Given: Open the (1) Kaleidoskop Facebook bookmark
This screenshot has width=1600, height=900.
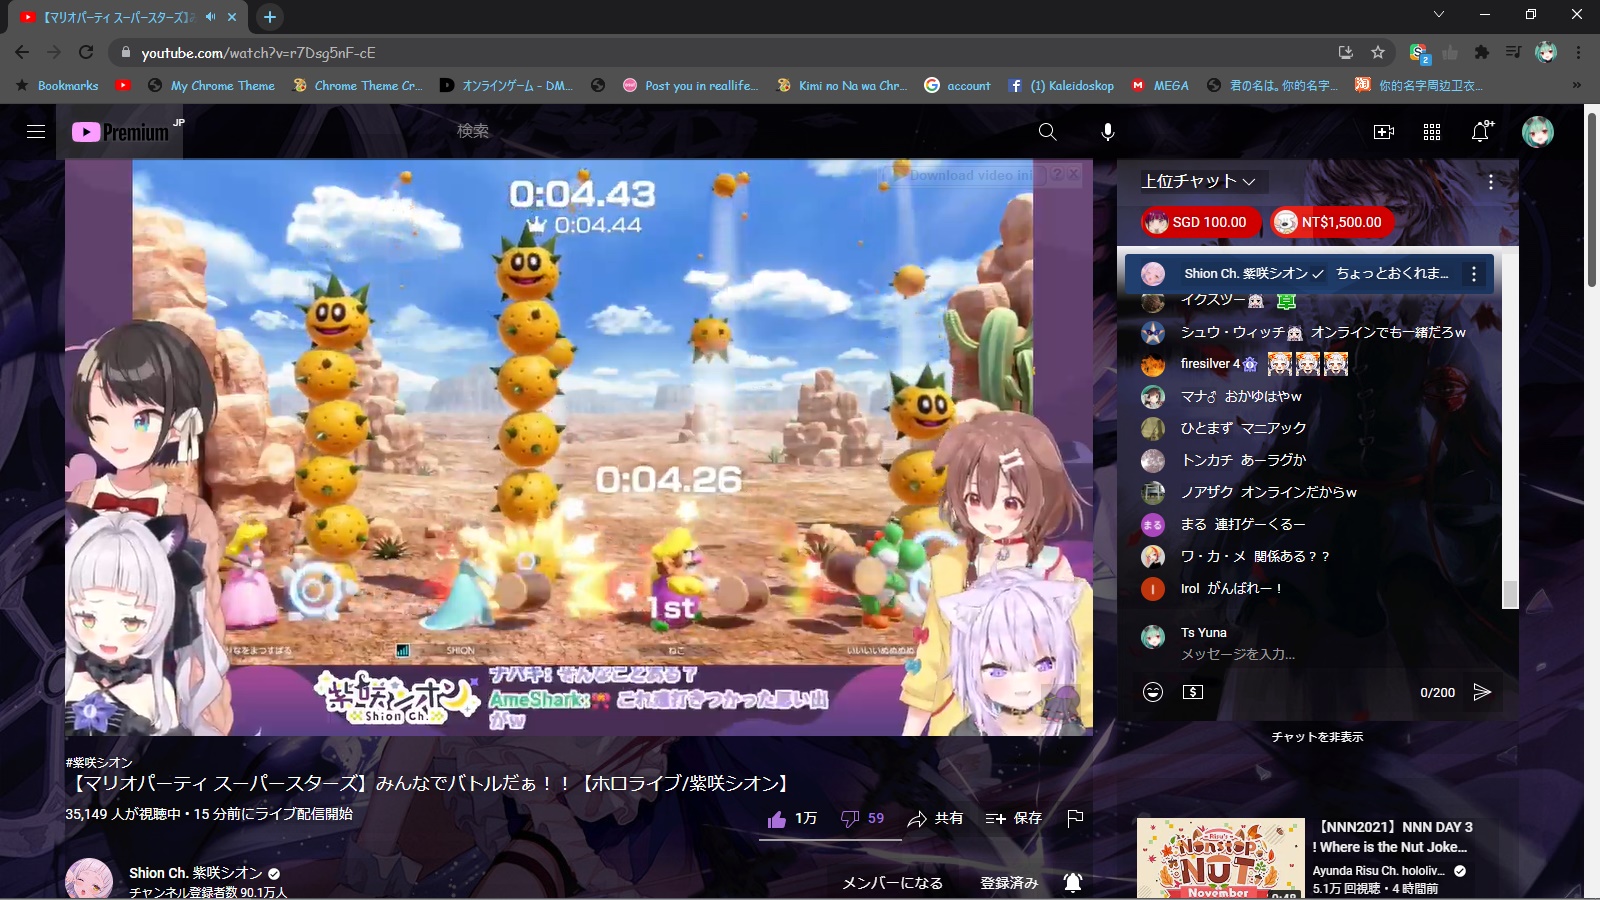Looking at the screenshot, I should [1061, 86].
